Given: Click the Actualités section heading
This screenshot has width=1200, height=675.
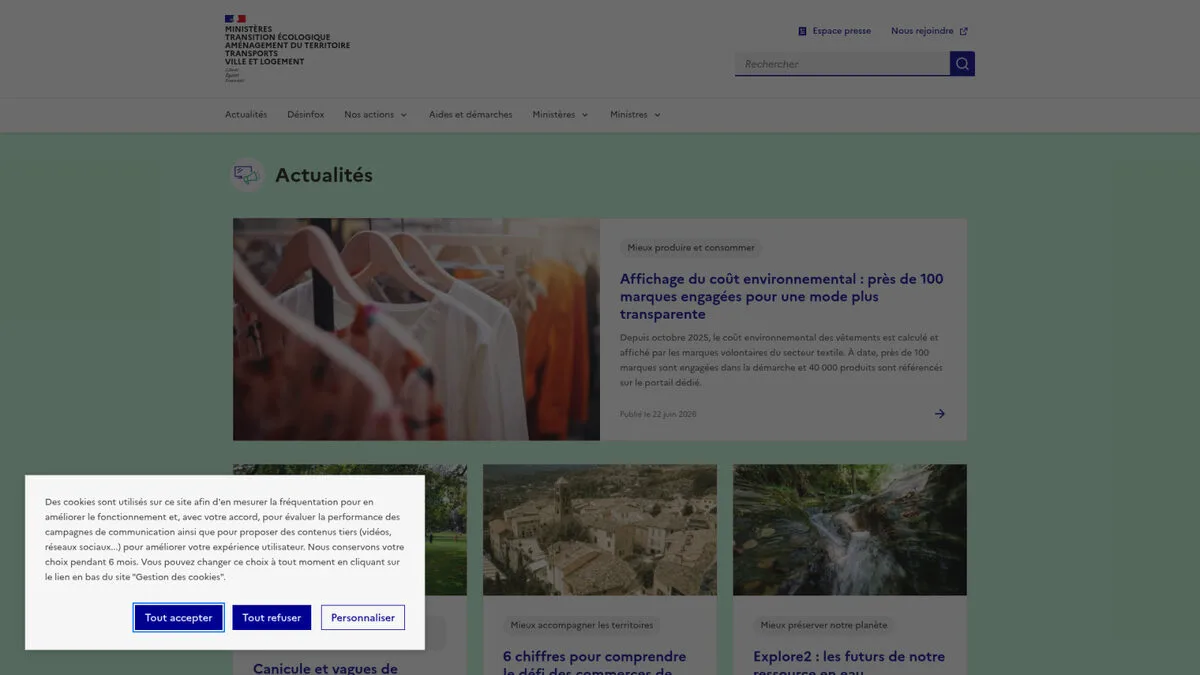Looking at the screenshot, I should coord(324,175).
